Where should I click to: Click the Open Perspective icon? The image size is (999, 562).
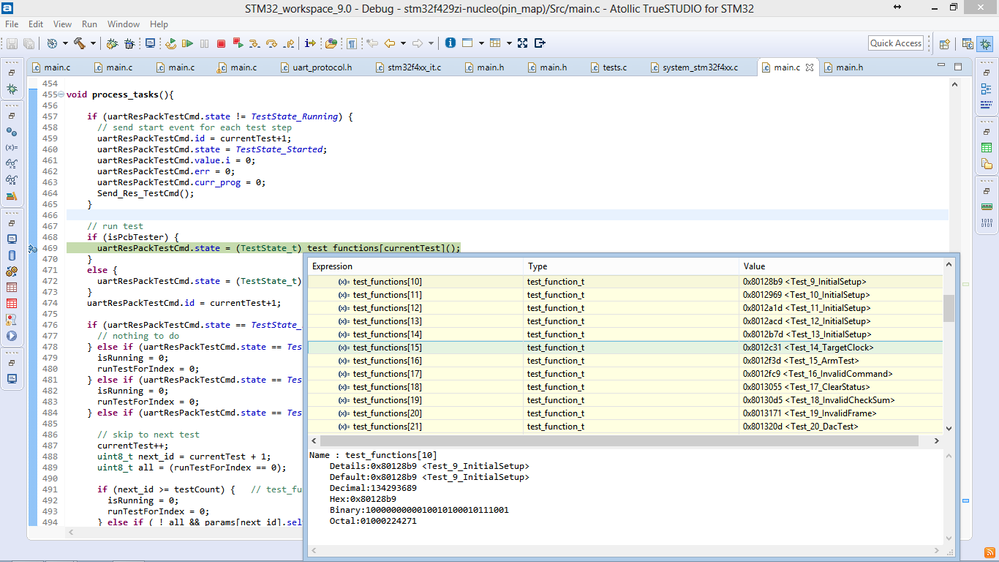[944, 43]
